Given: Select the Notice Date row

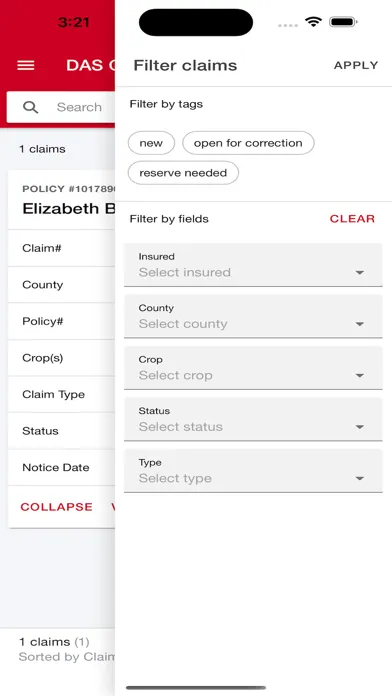Looking at the screenshot, I should 62,467.
